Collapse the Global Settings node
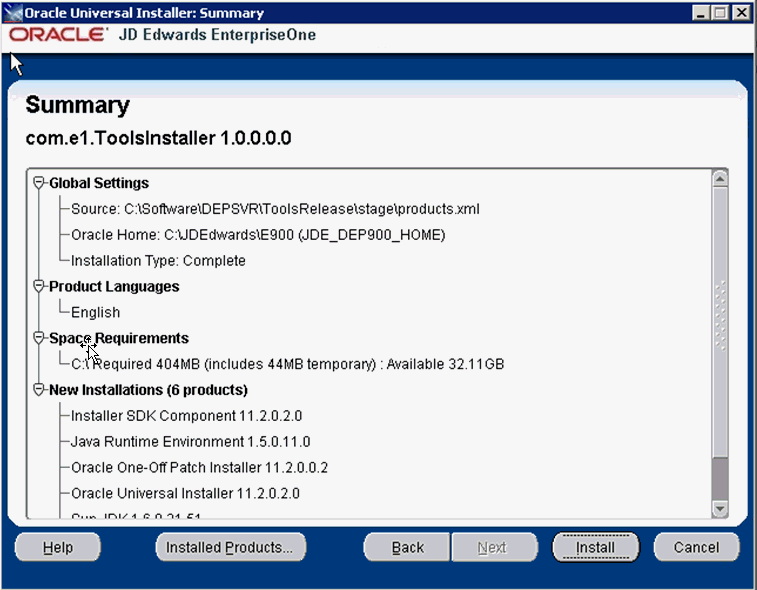The image size is (757, 590). [39, 183]
